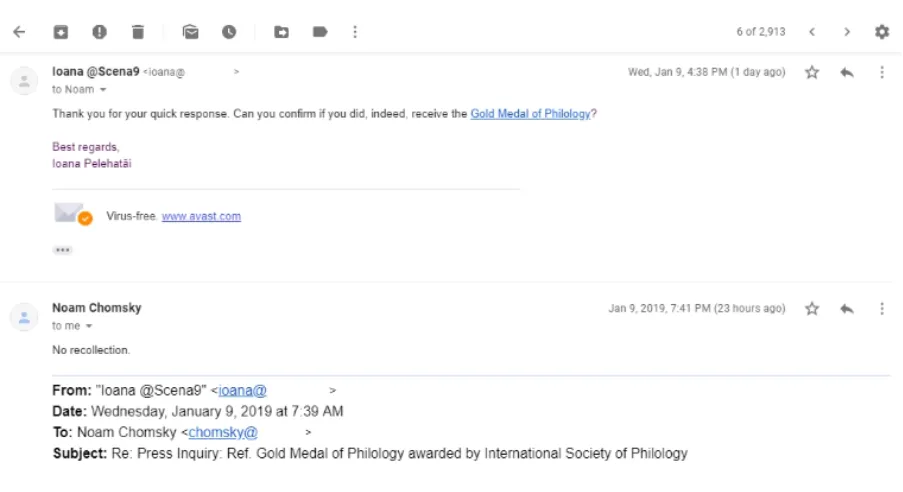Delete this conversation with trash icon
903x492 pixels.
click(138, 32)
